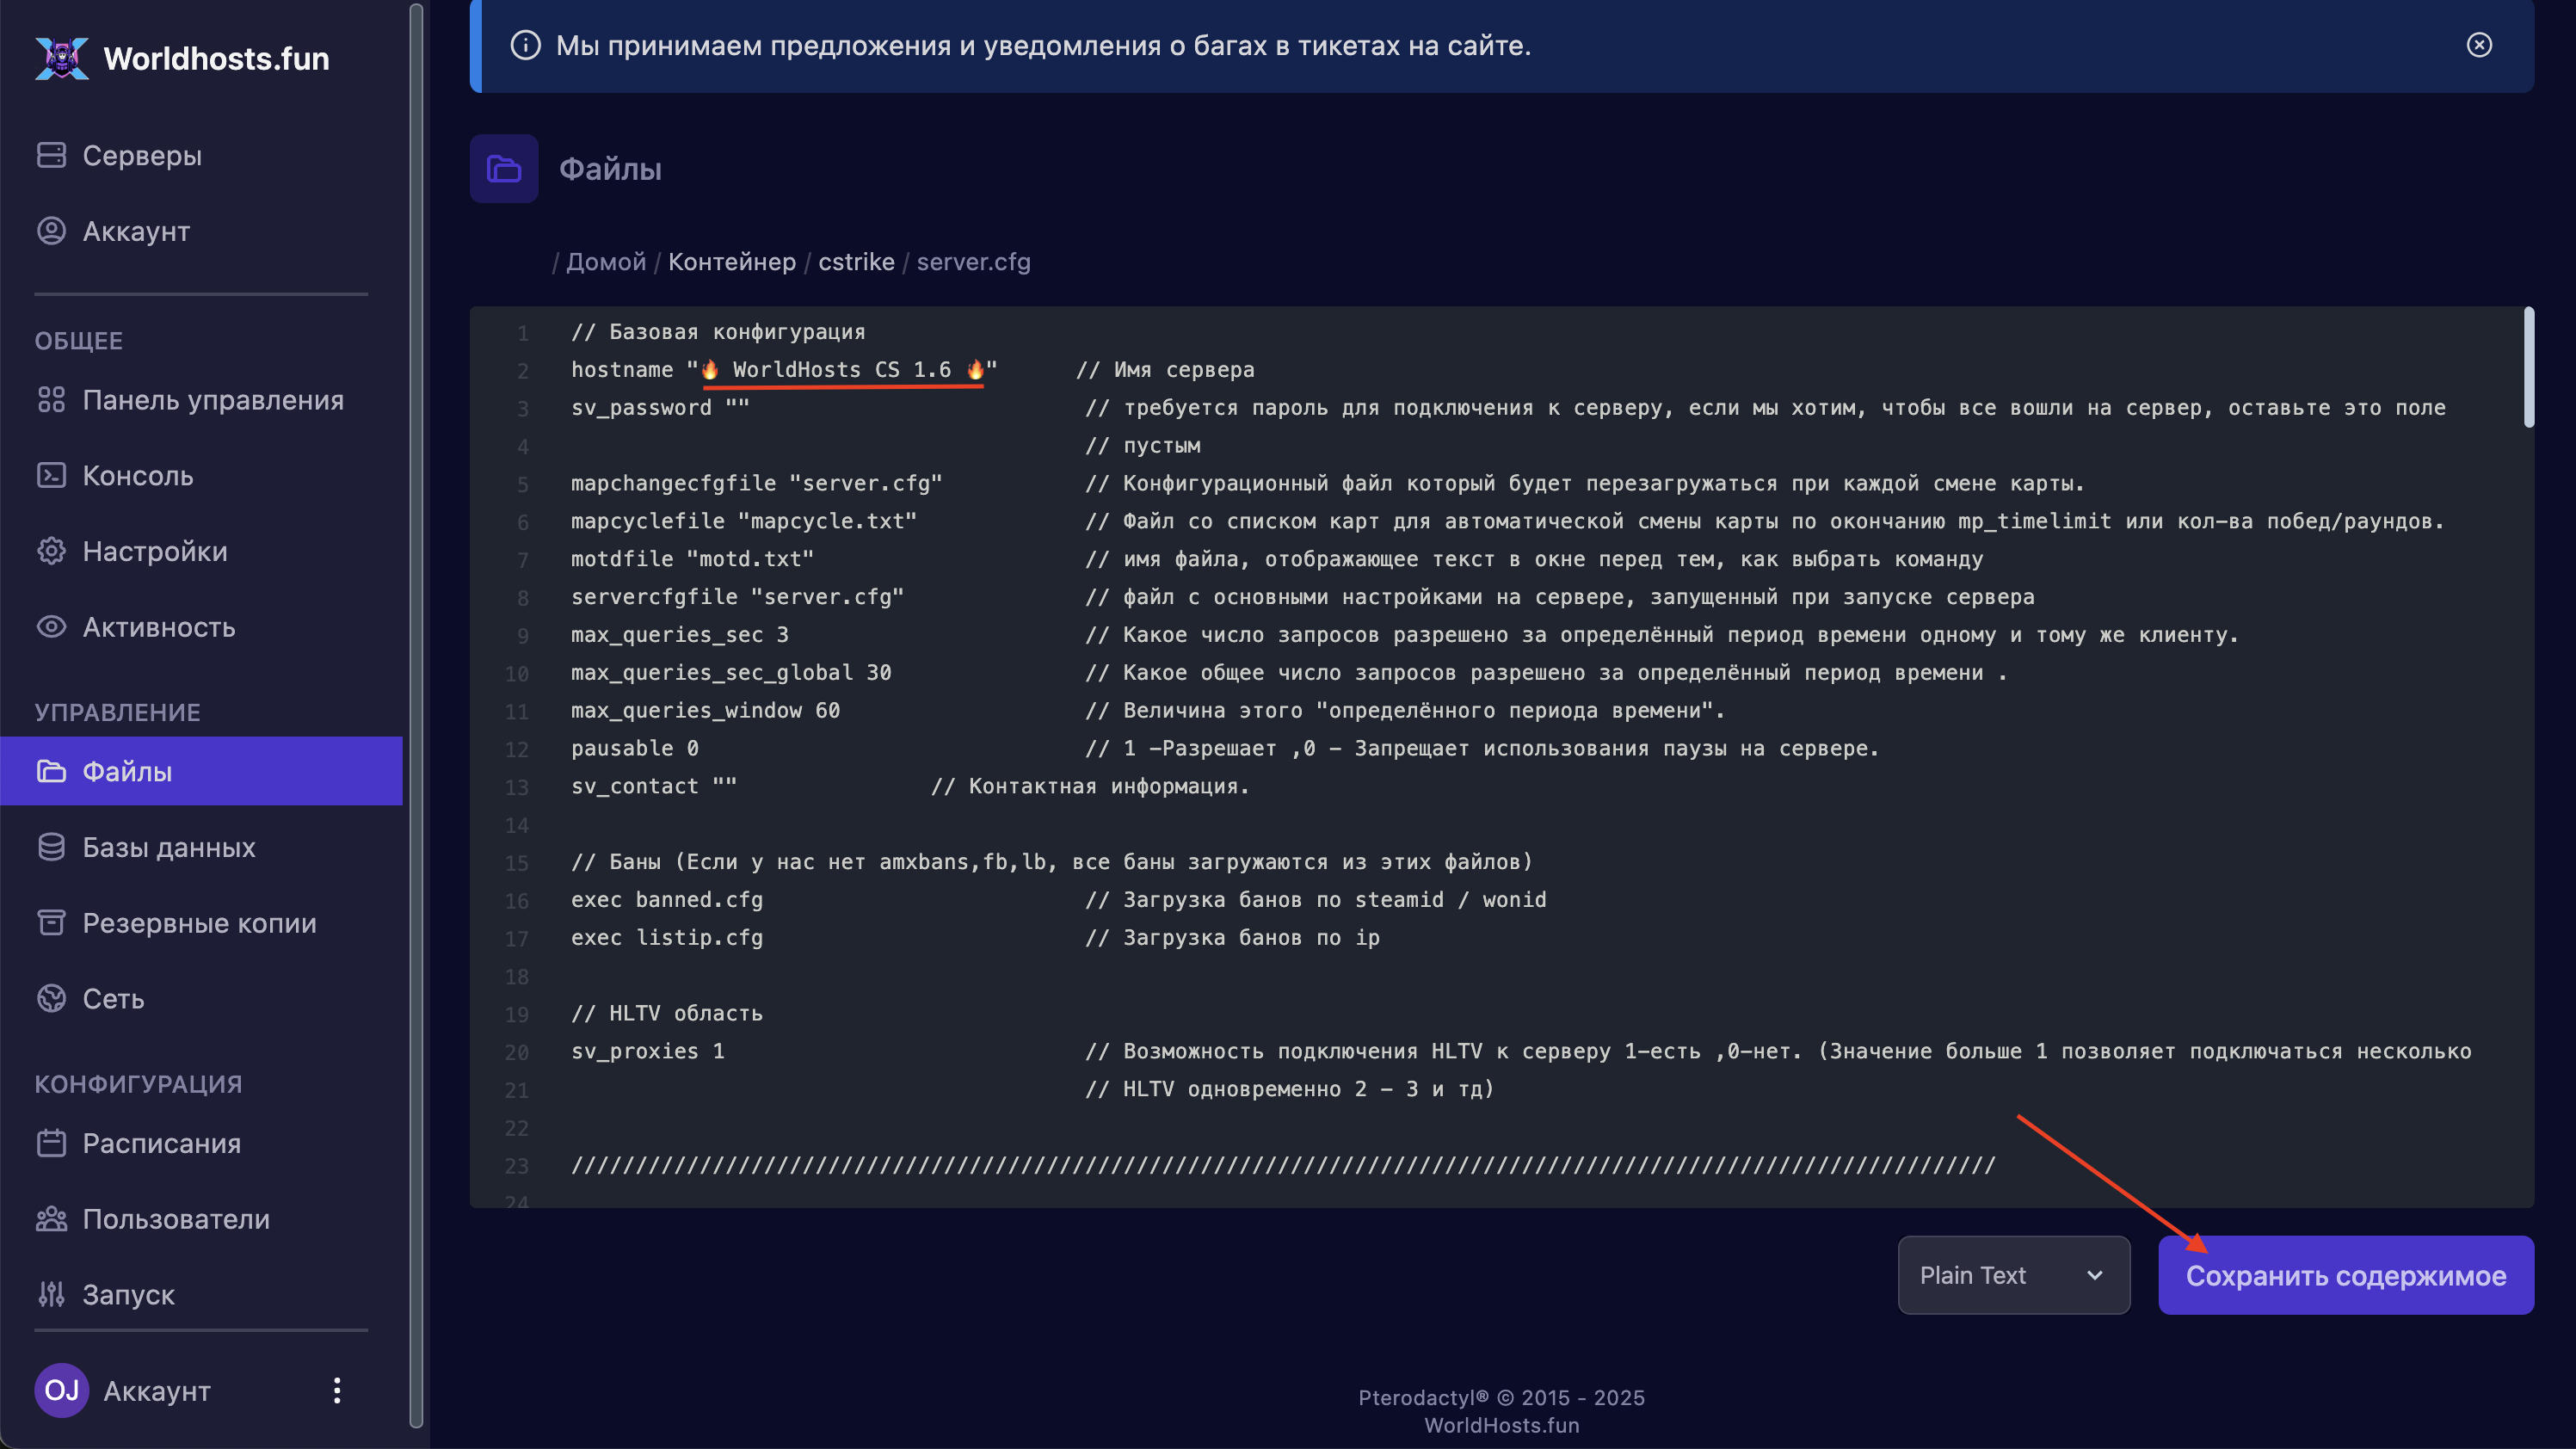This screenshot has width=2576, height=1449.
Task: Open Серверы via its server icon
Action: [x=51, y=155]
